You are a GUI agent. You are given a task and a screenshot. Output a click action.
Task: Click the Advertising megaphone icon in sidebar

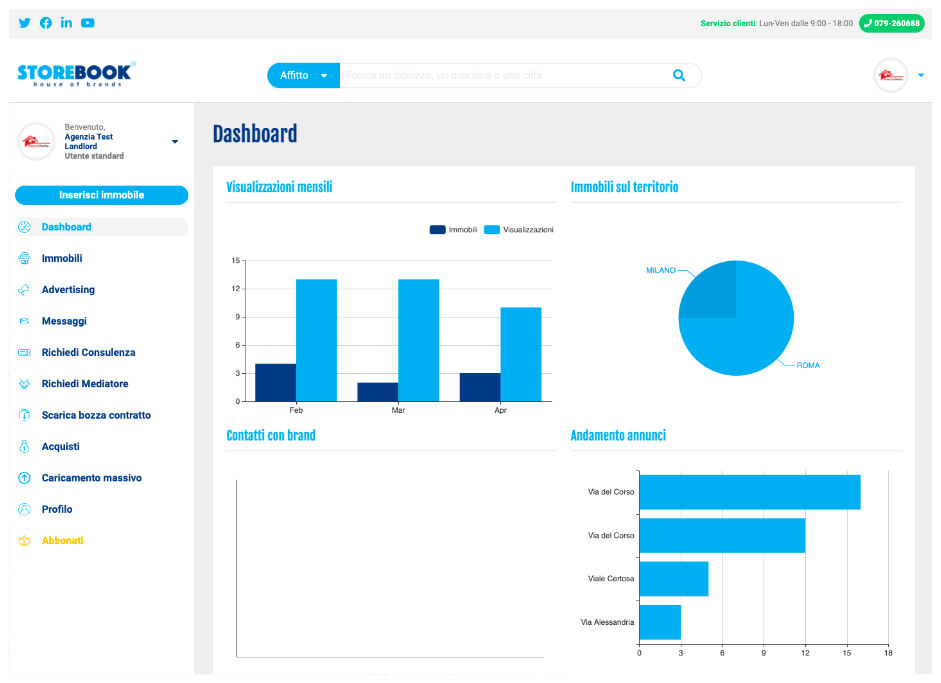pyautogui.click(x=24, y=290)
